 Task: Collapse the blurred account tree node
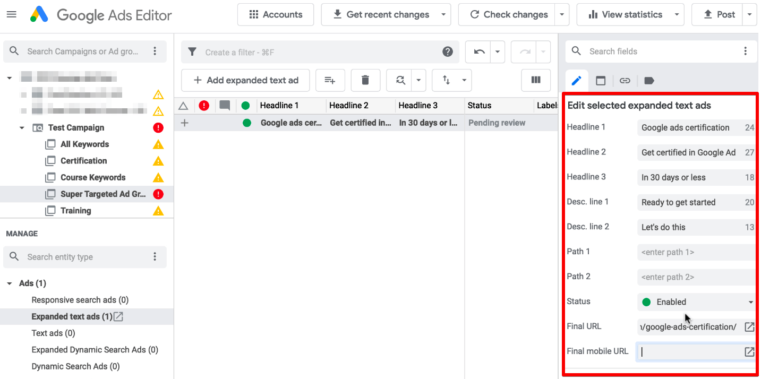pos(10,78)
